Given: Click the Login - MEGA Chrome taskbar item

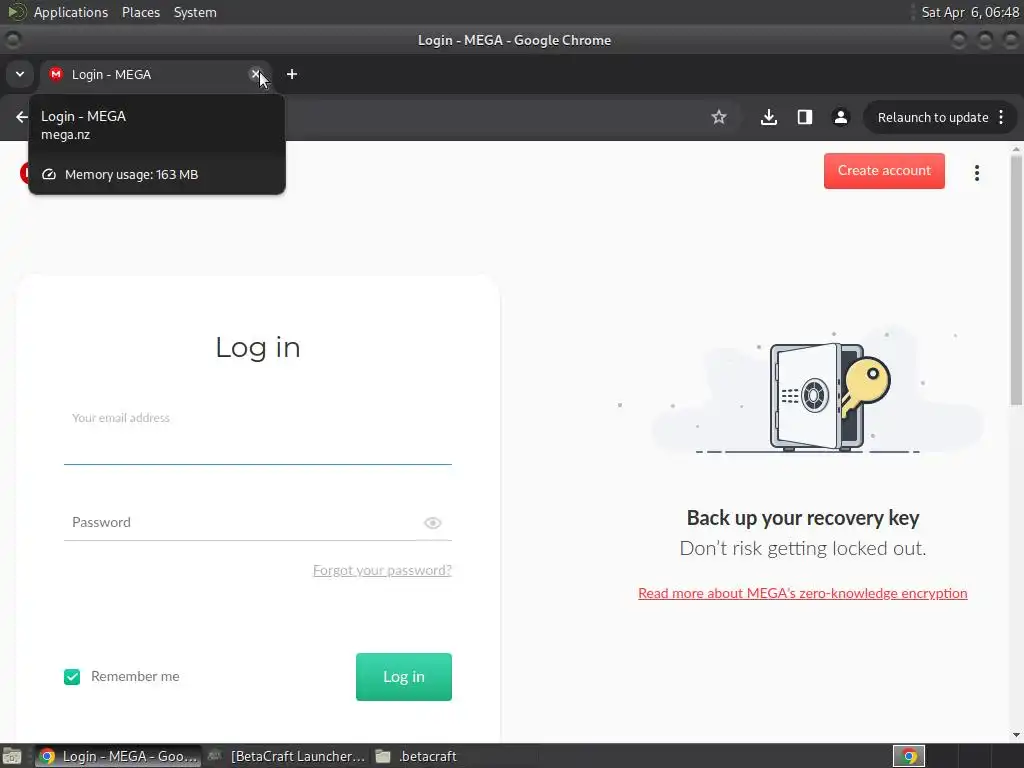Looking at the screenshot, I should 118,756.
